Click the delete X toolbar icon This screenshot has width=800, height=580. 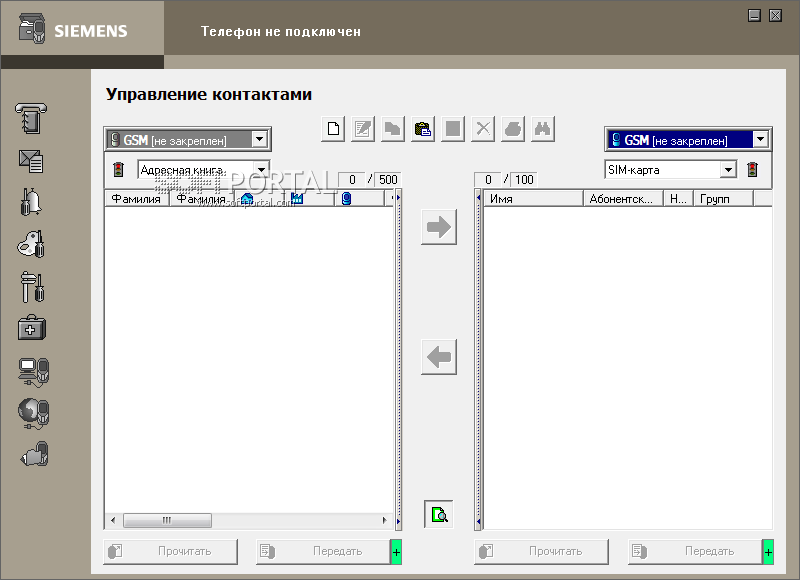483,129
